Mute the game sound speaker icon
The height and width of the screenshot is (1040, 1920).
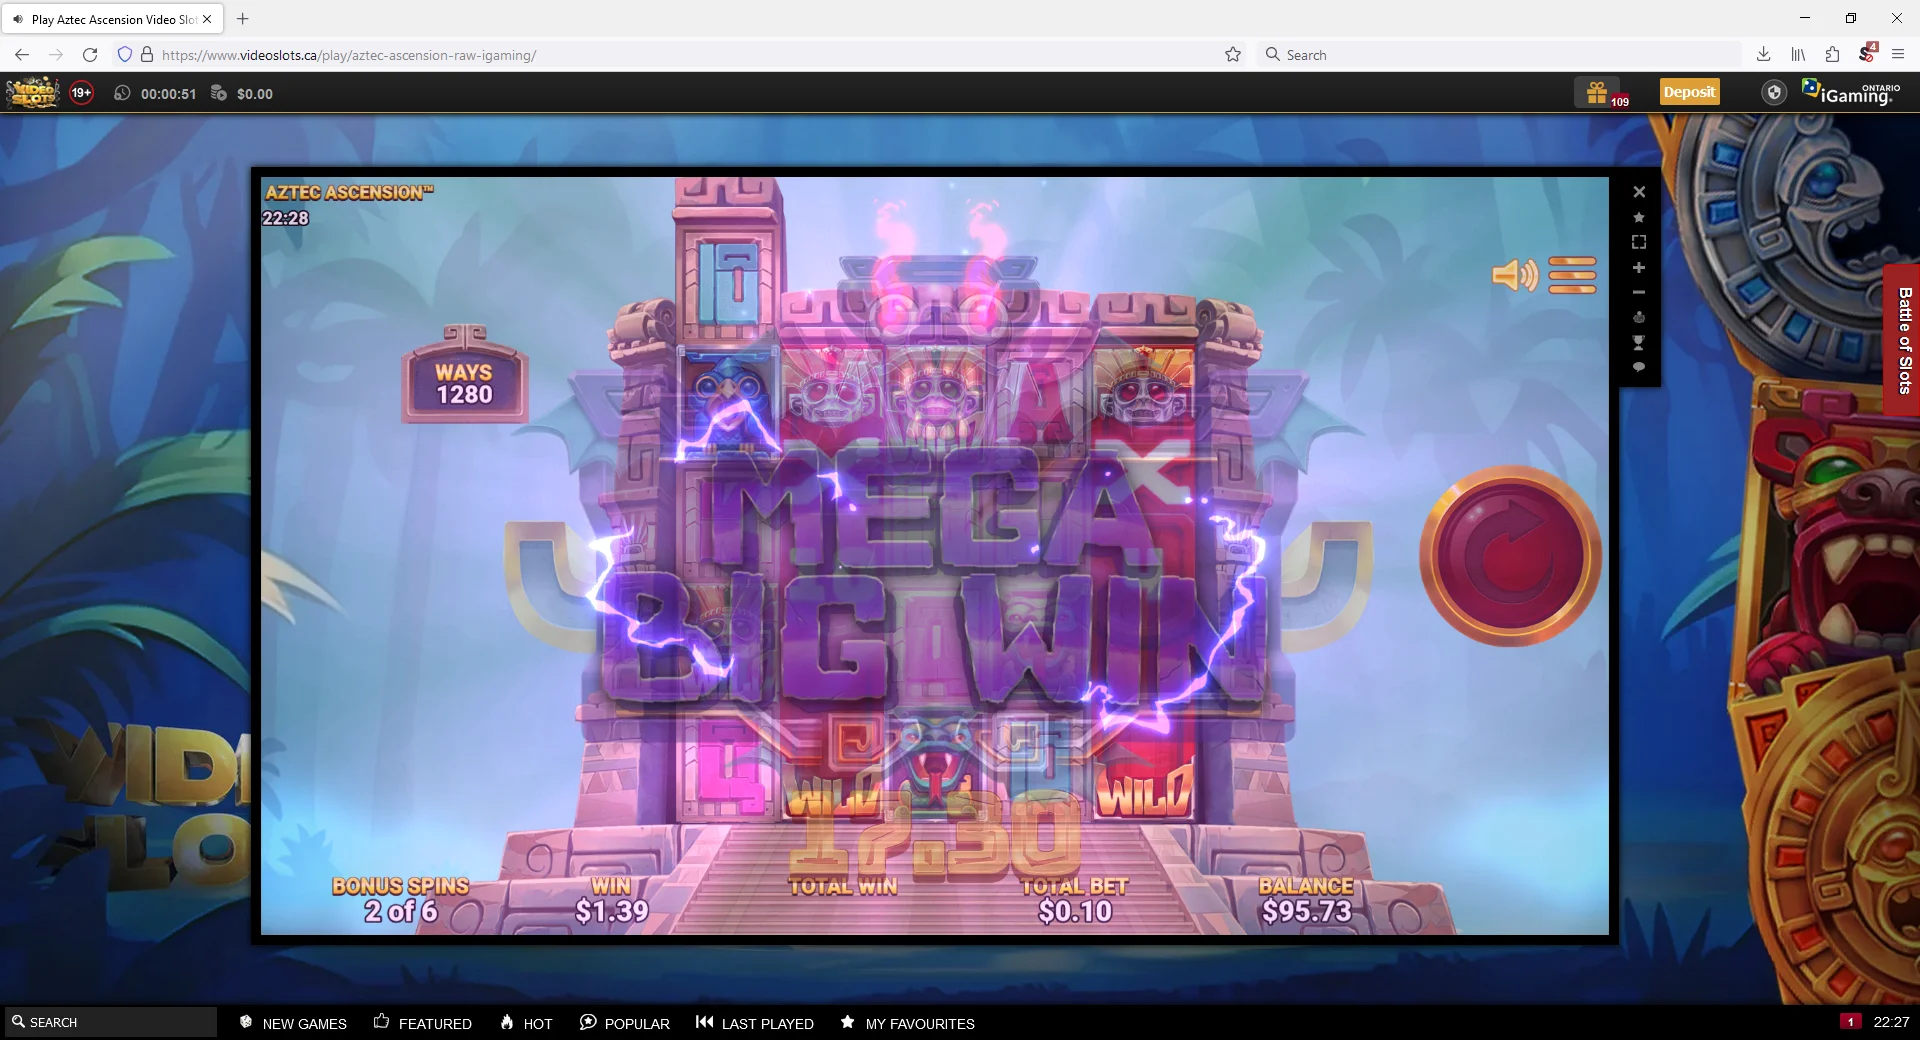1515,274
